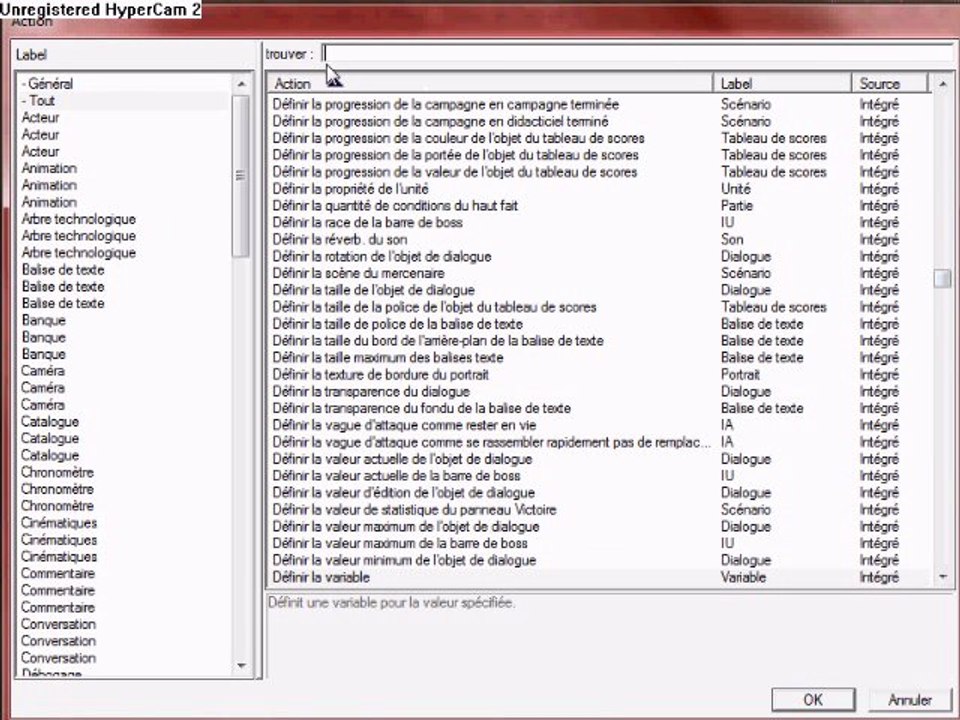Viewport: 960px width, 720px height.
Task: Sort list by Action column header
Action: [490, 83]
